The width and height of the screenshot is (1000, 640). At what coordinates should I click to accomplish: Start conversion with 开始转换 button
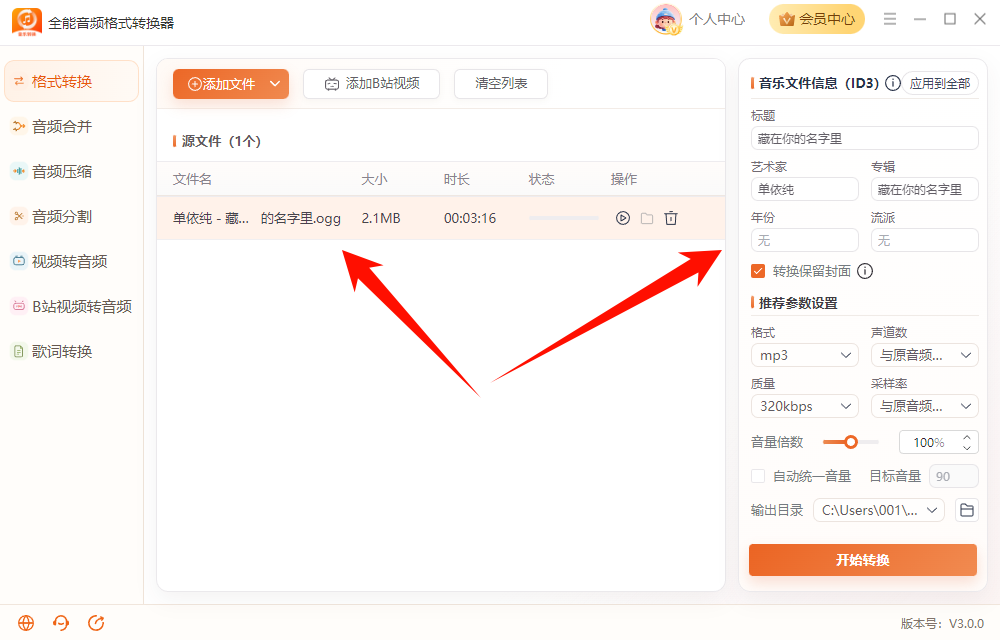(x=863, y=560)
